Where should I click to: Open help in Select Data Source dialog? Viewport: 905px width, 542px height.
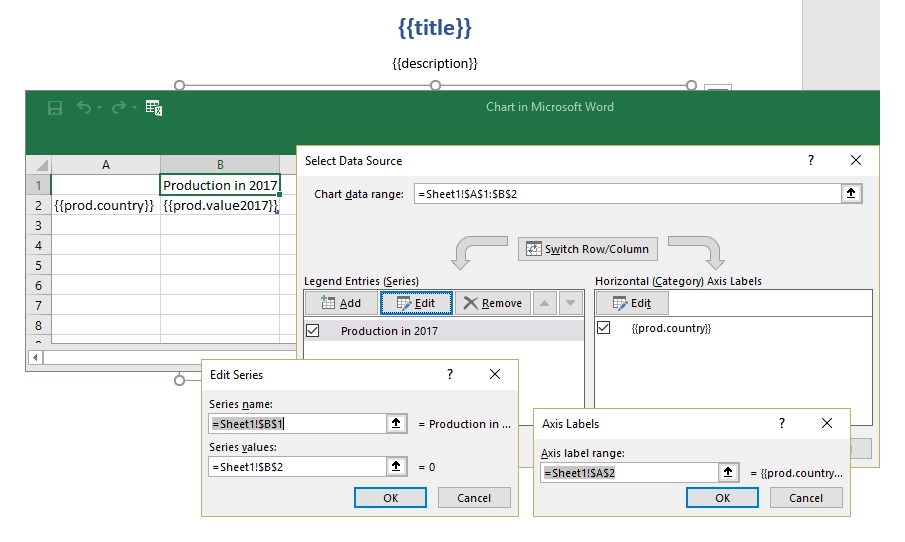(811, 160)
